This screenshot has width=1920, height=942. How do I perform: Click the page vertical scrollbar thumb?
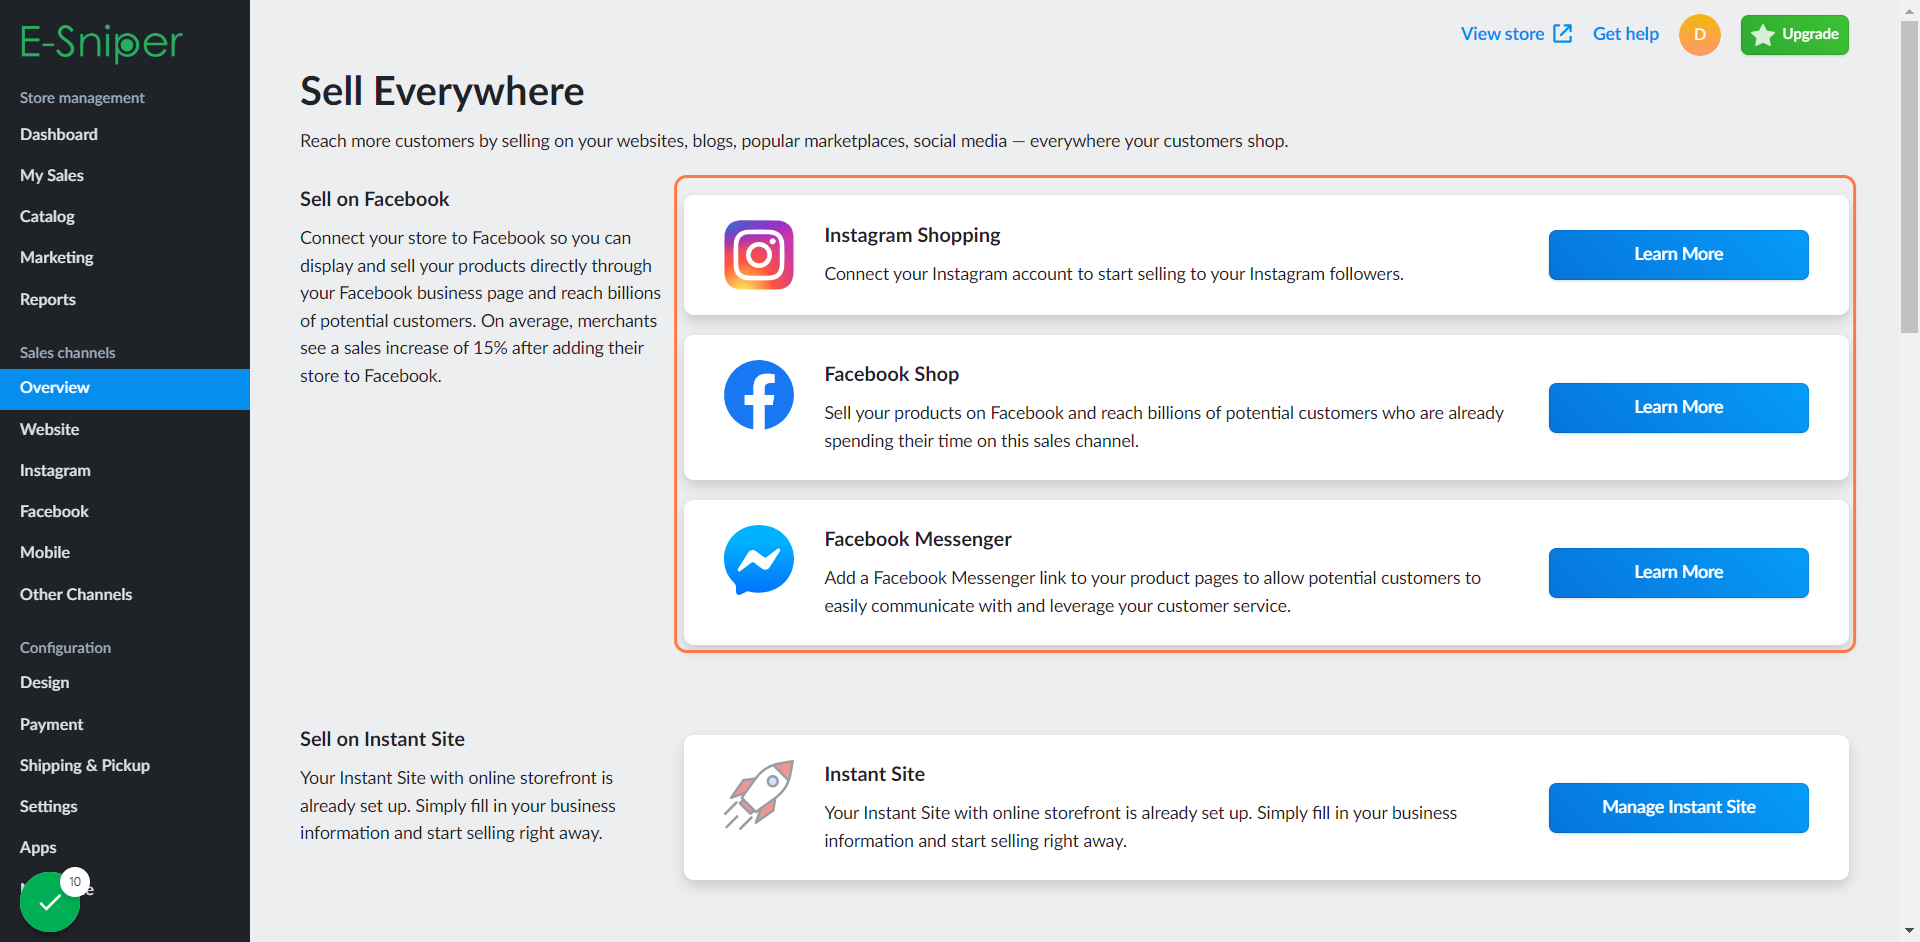[1910, 177]
